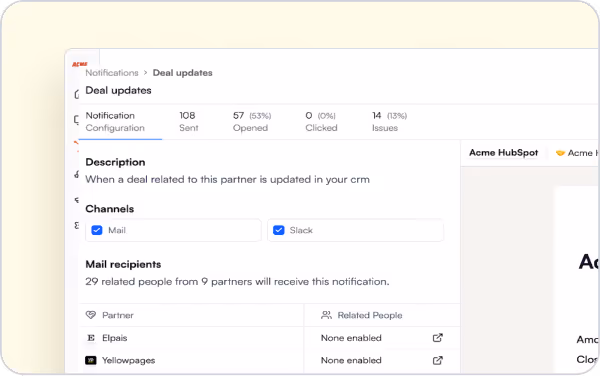Click the Deal updates breadcrumb
Viewport: 600px width, 376px height.
click(x=183, y=73)
